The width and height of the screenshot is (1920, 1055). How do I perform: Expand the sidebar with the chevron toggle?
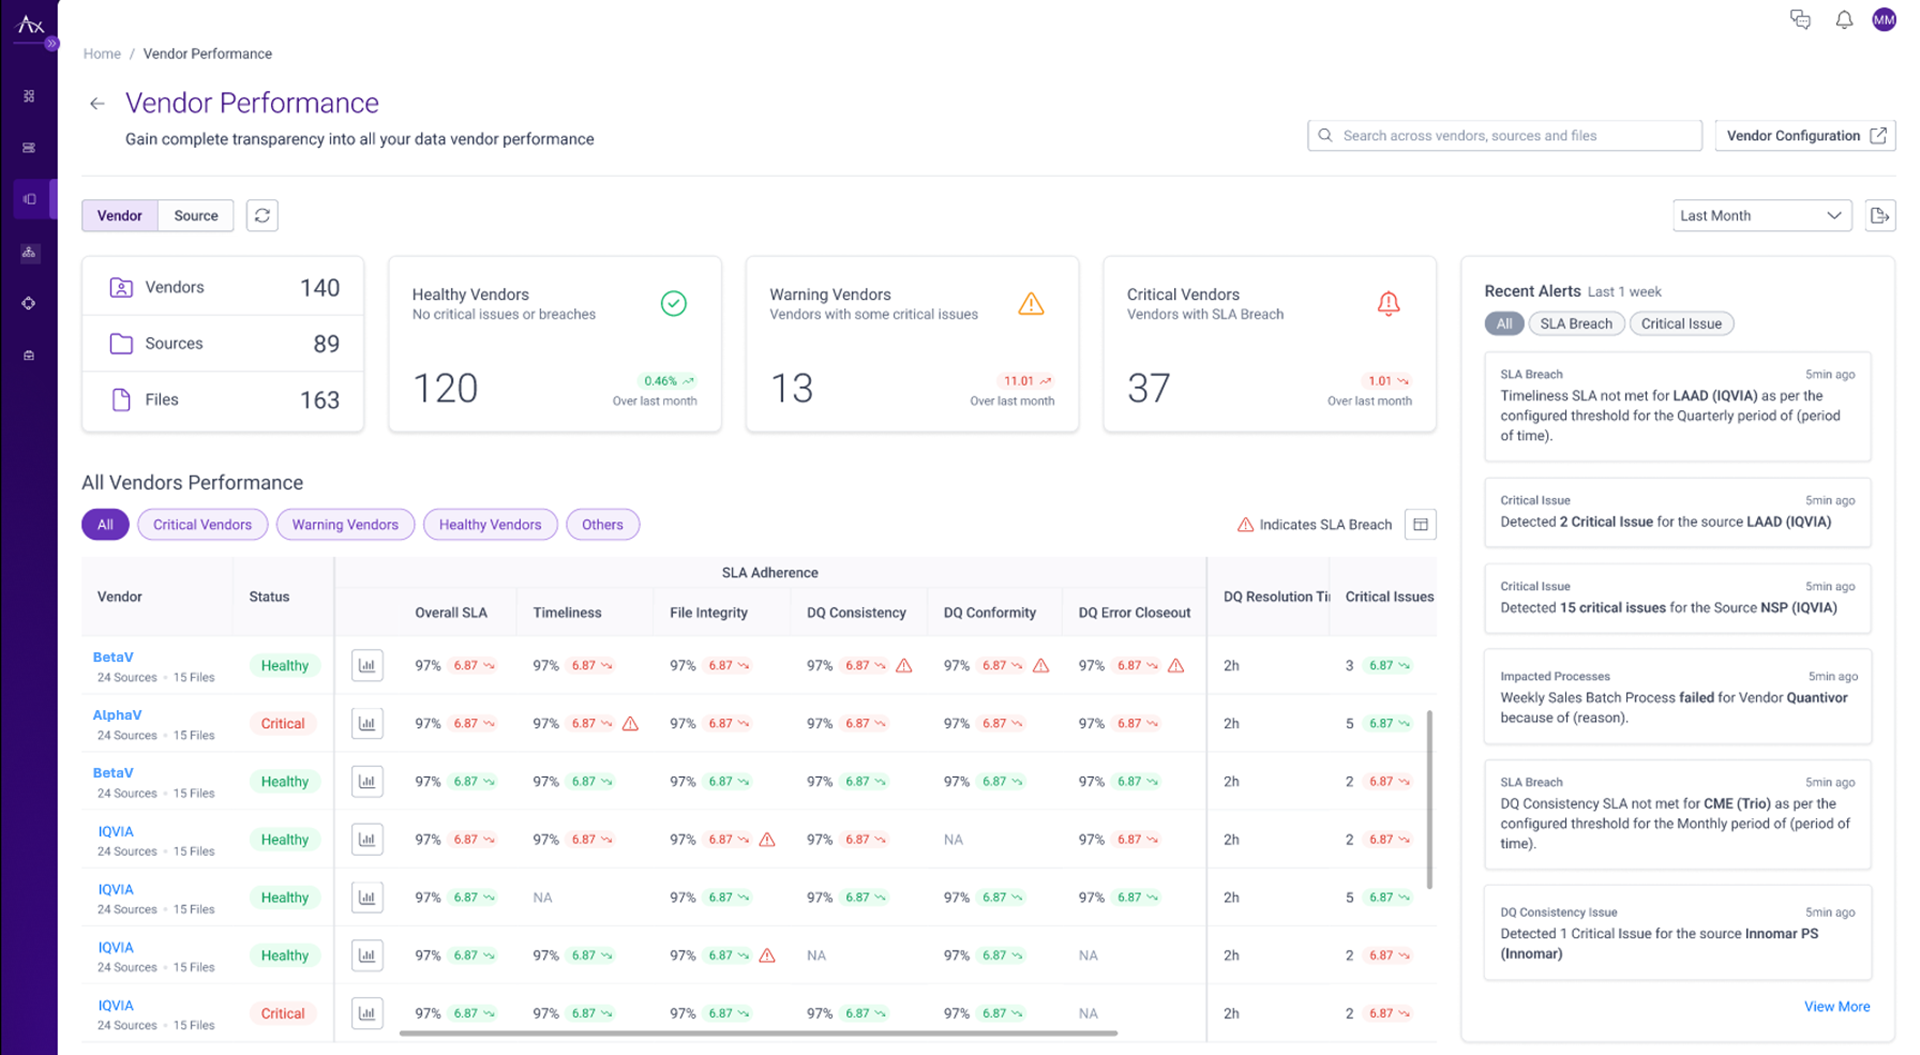tap(52, 43)
